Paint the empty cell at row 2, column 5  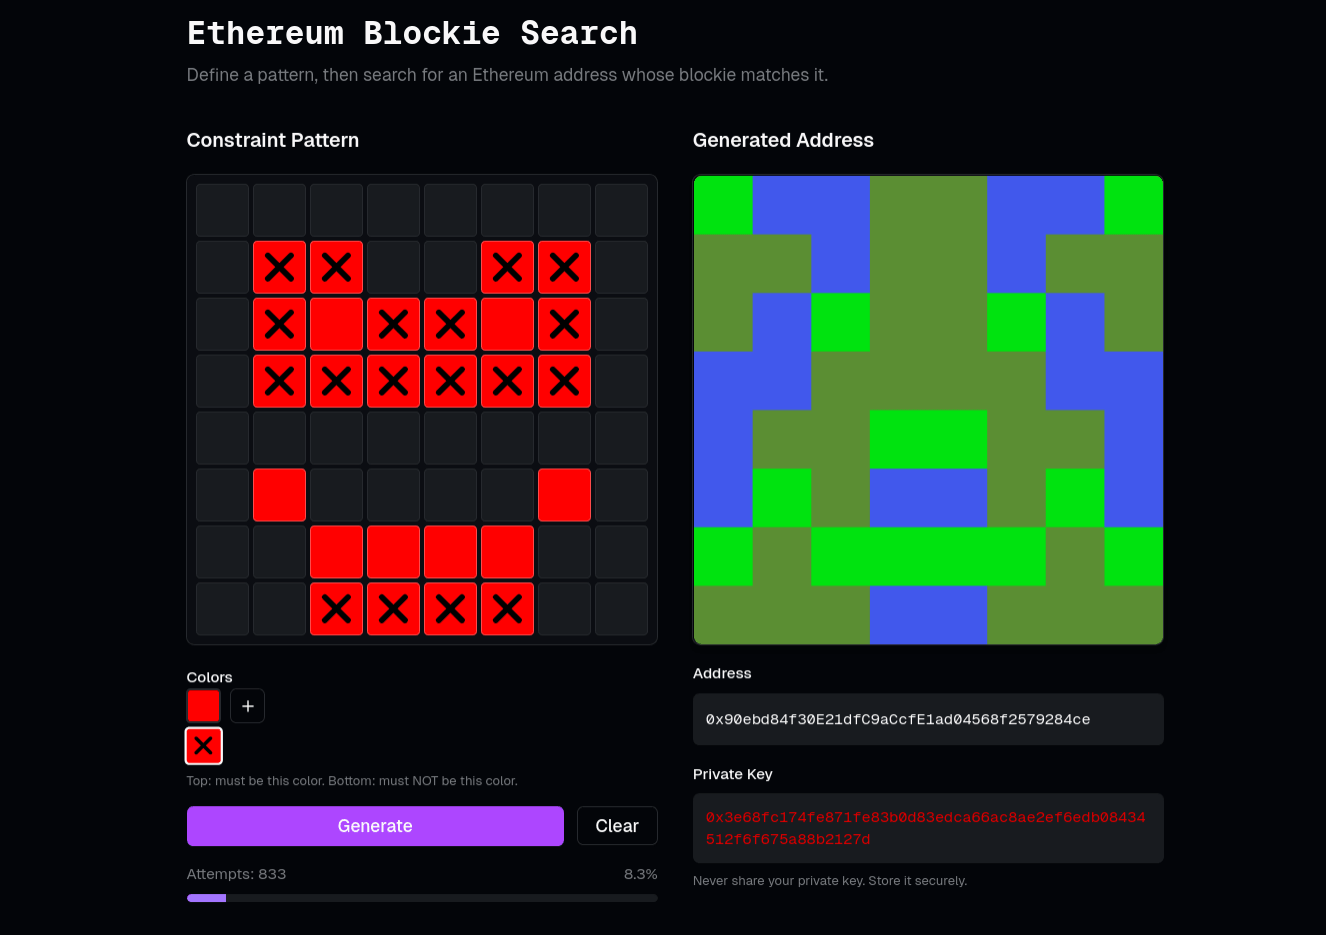click(x=450, y=267)
